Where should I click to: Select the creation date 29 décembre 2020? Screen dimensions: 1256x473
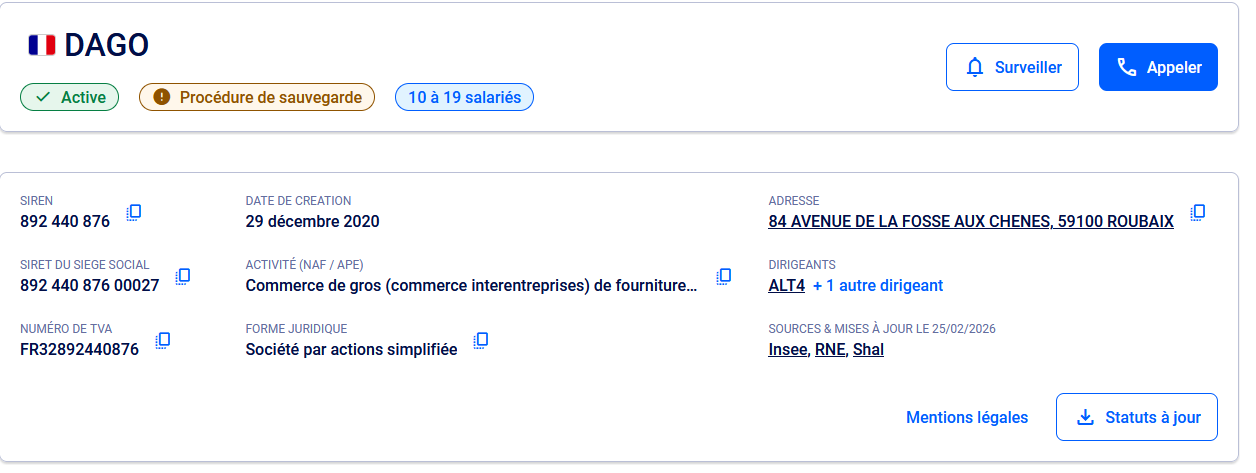pos(312,222)
